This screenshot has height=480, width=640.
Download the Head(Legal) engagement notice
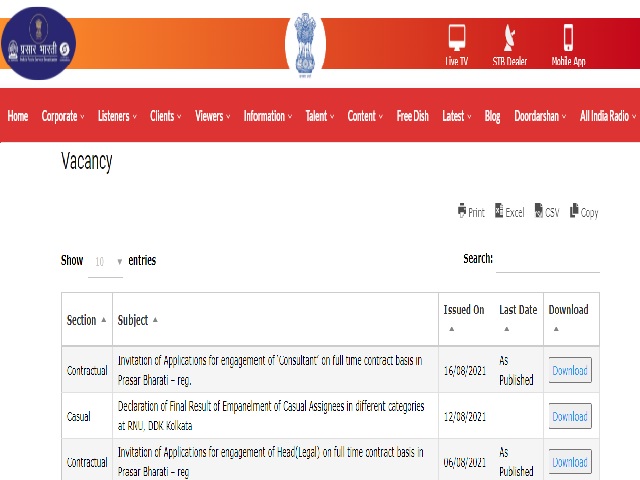[570, 462]
